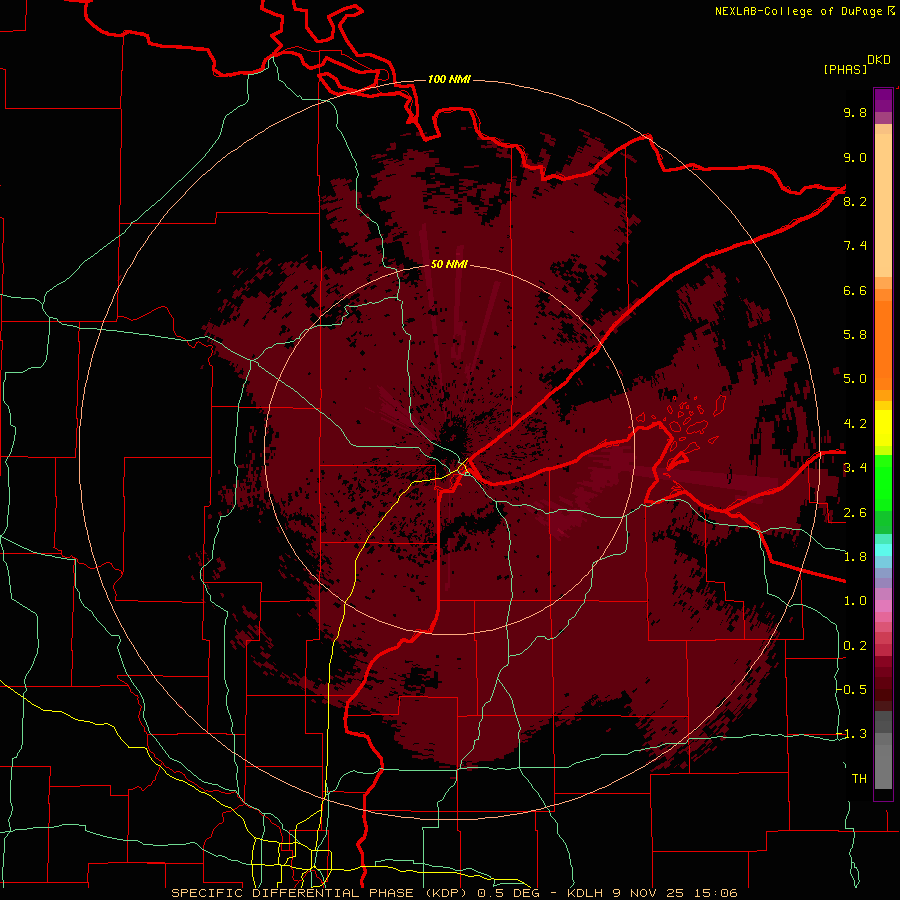
Task: Pick the cyan segment of the color scale
Action: pos(883,549)
